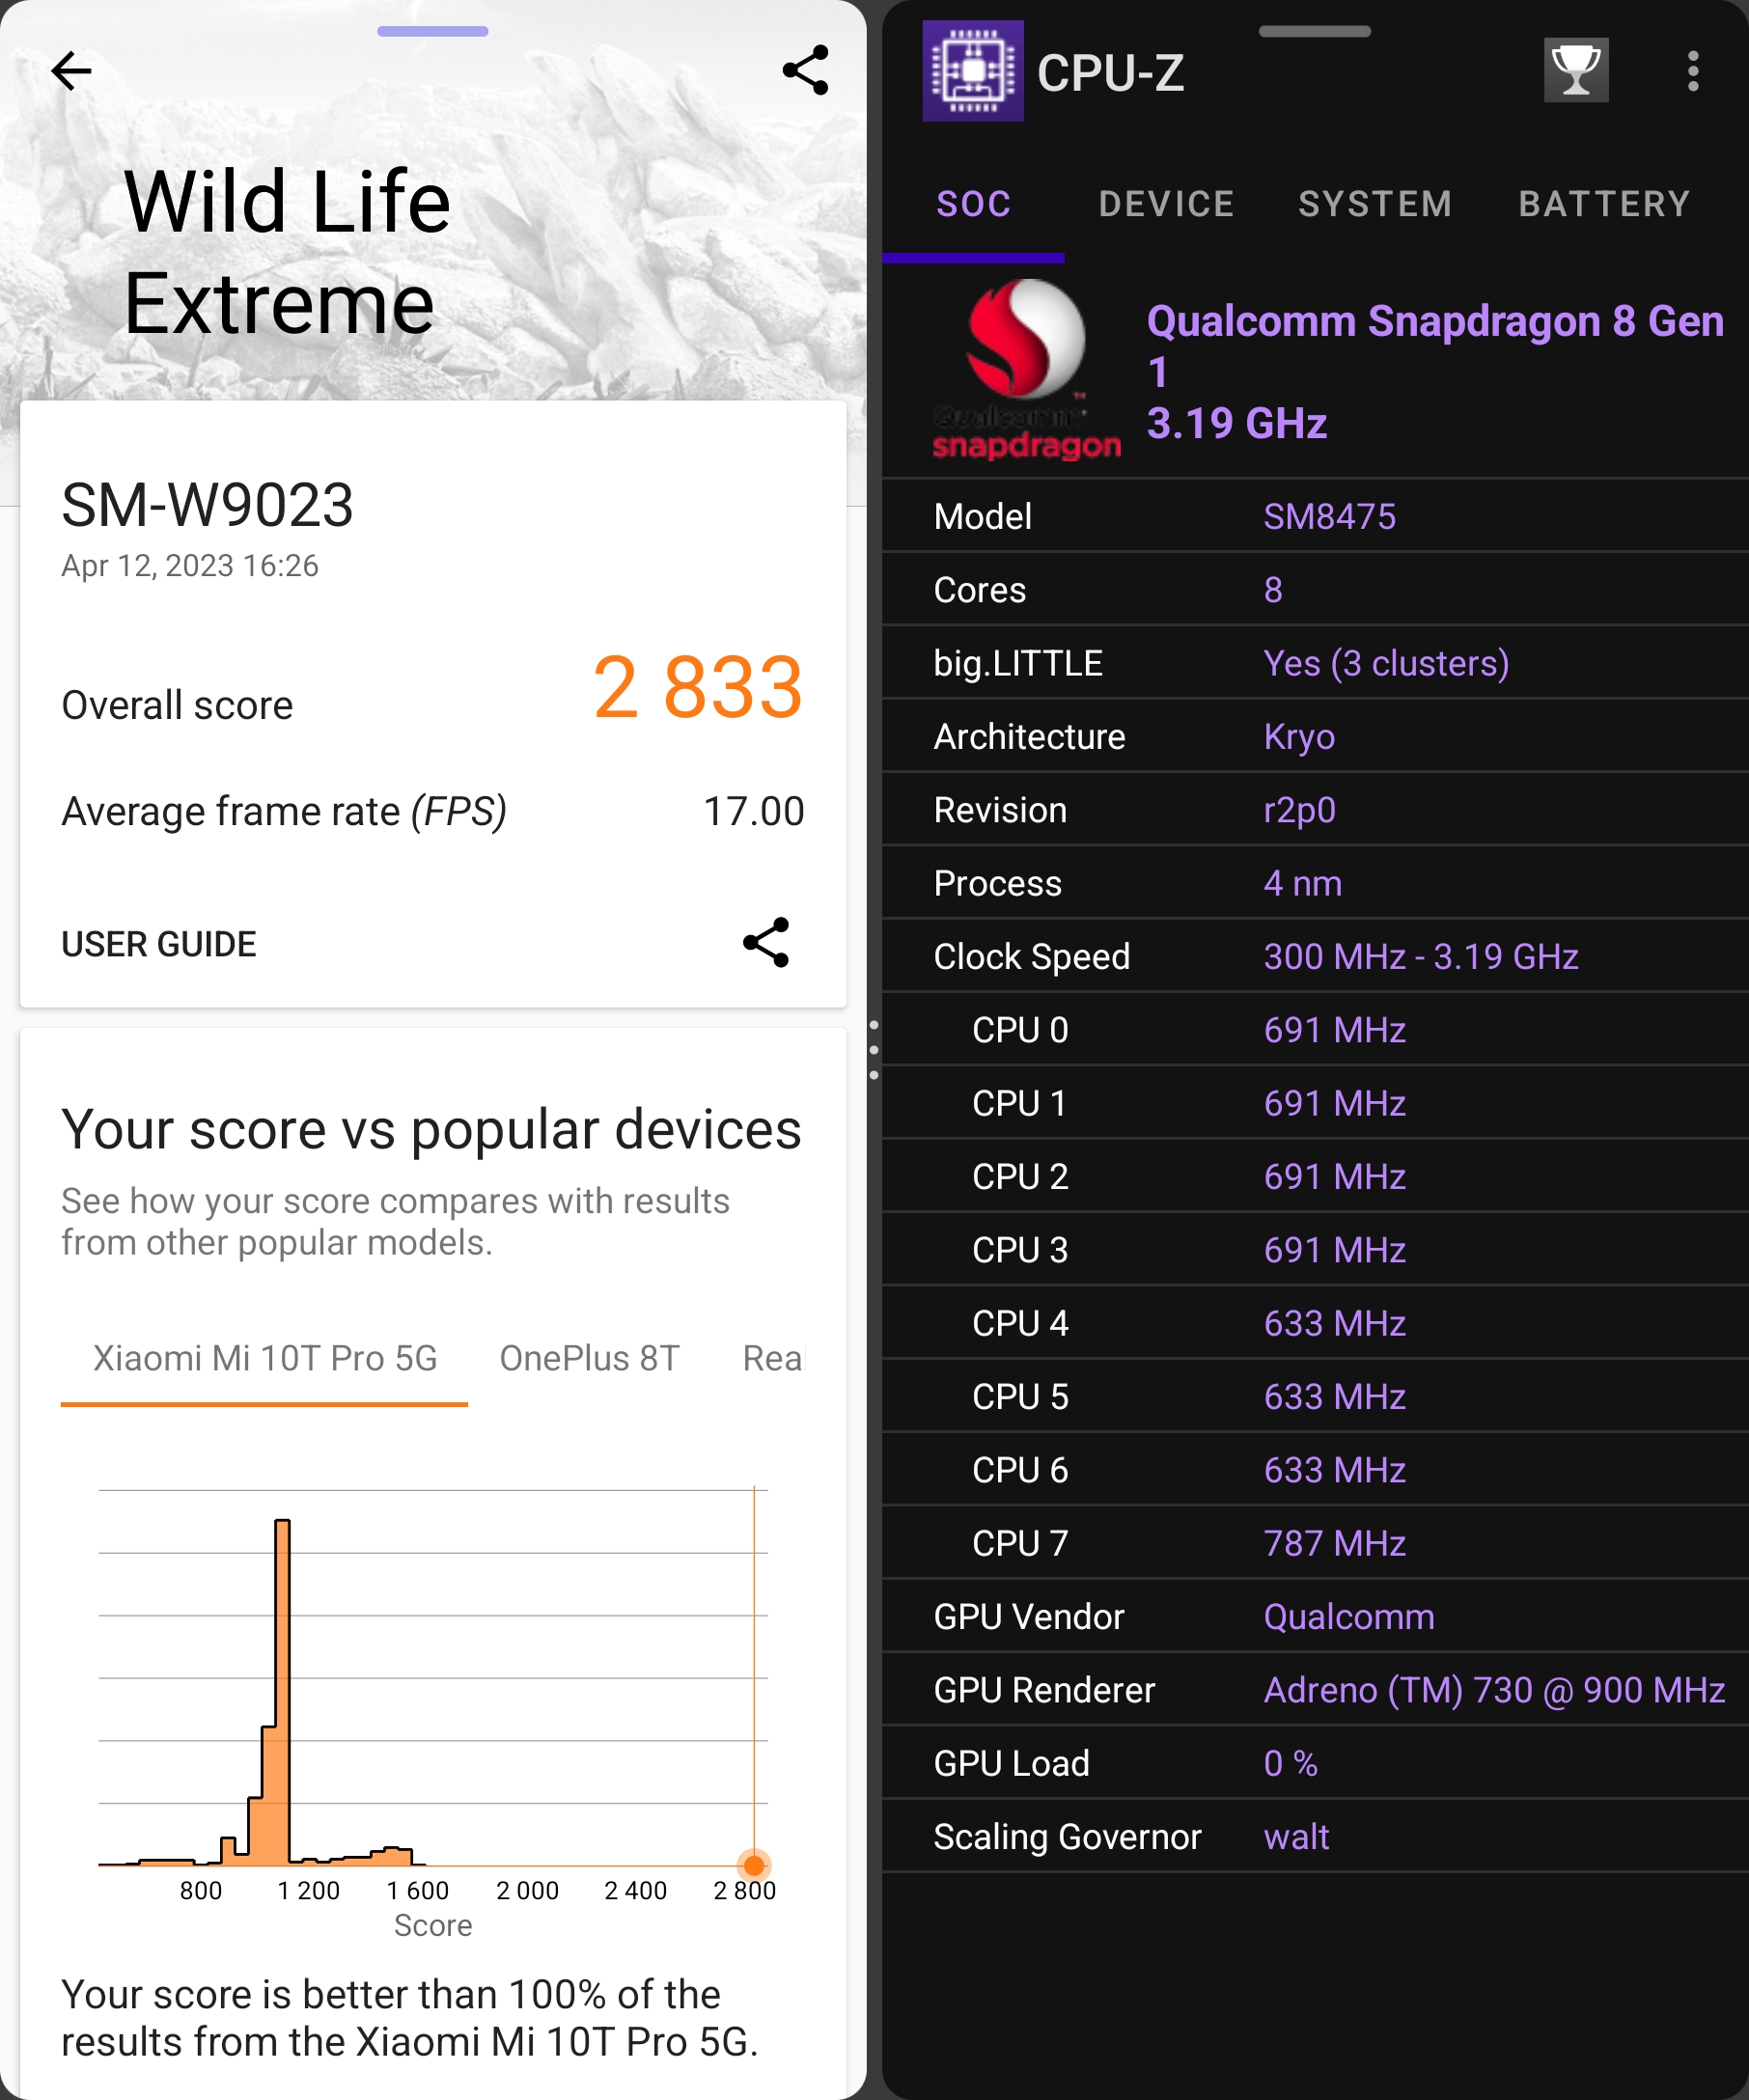Select the Xiaomi Mi 10T Pro 5G tab
This screenshot has height=2100, width=1749.
(x=265, y=1358)
